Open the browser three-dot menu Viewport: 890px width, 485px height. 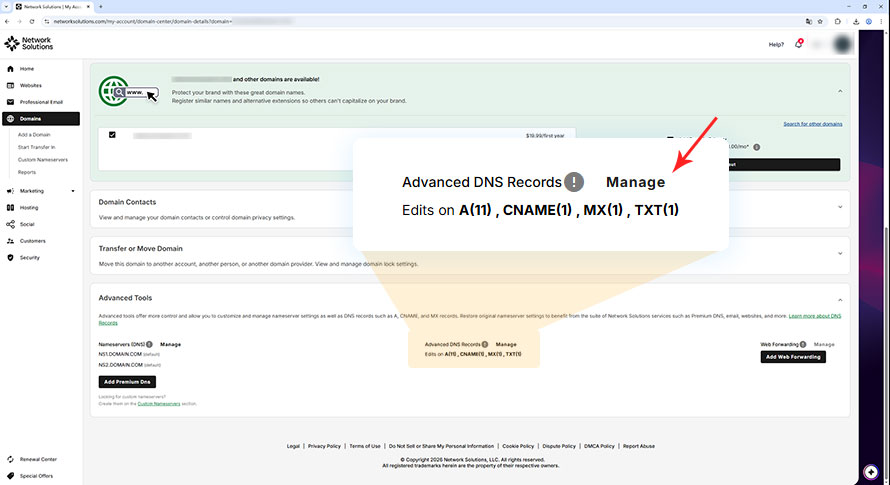[881, 21]
